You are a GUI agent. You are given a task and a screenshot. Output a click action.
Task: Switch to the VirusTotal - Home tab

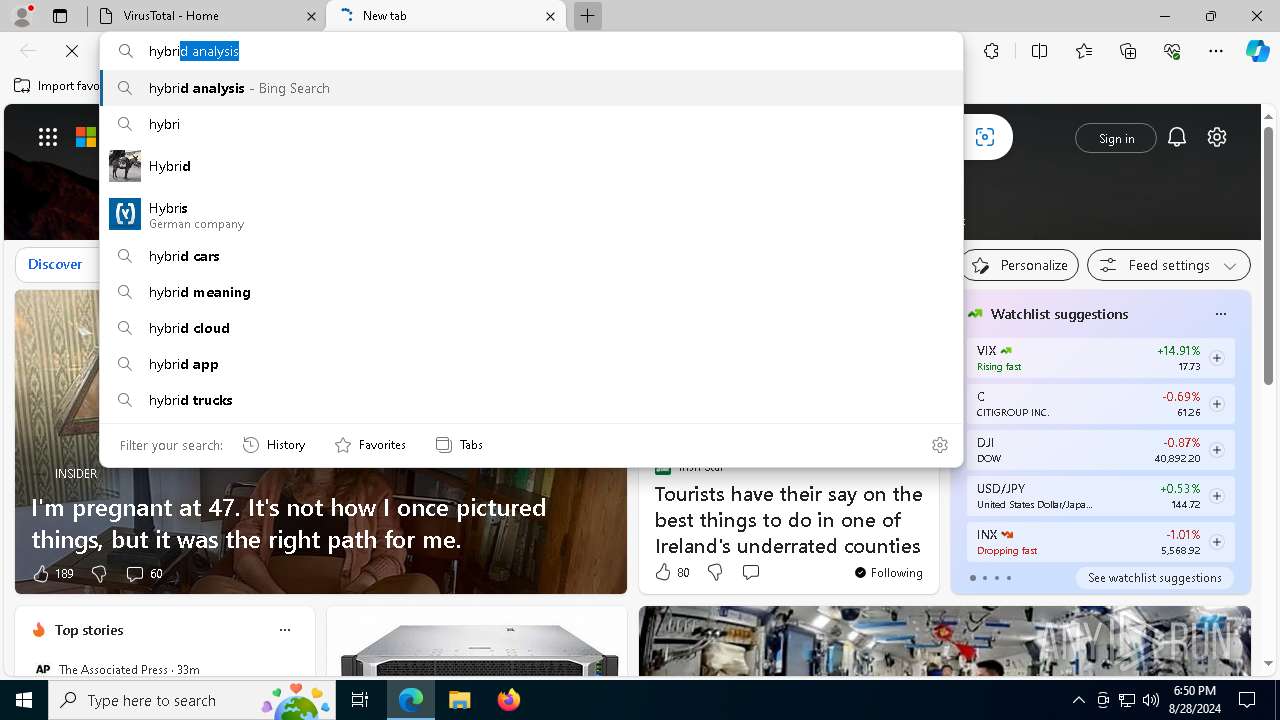(205, 16)
